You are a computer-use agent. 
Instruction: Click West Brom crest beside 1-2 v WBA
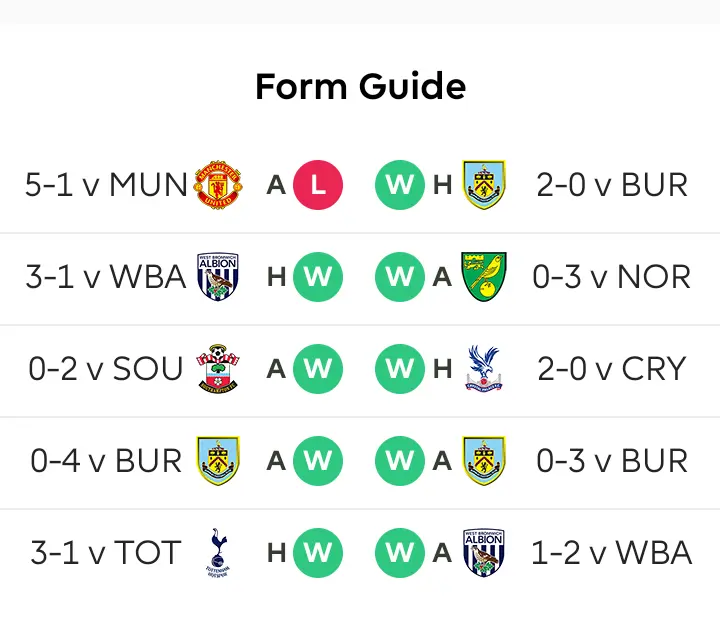(x=484, y=553)
